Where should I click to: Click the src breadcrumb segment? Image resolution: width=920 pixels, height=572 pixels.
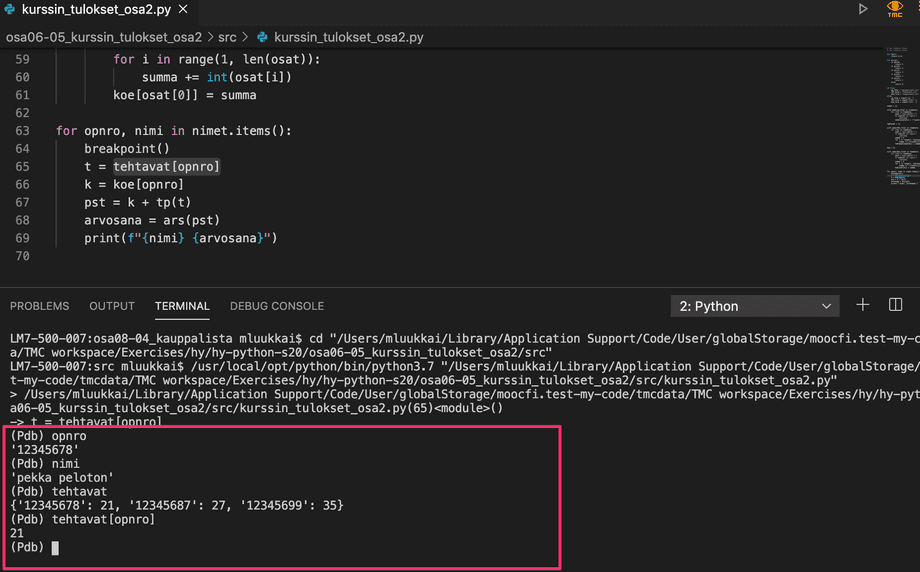pyautogui.click(x=227, y=37)
